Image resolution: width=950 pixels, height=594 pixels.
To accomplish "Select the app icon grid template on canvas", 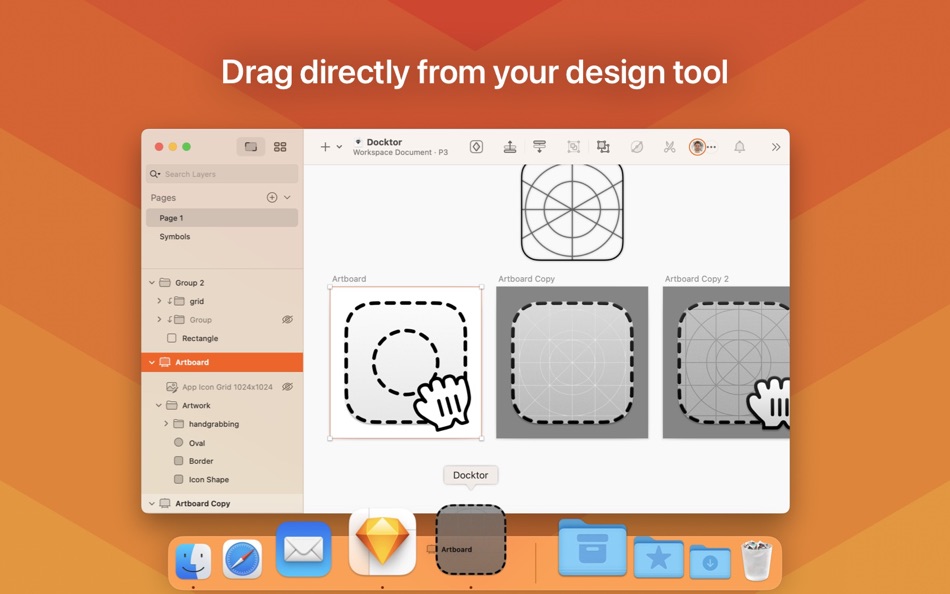I will 573,213.
